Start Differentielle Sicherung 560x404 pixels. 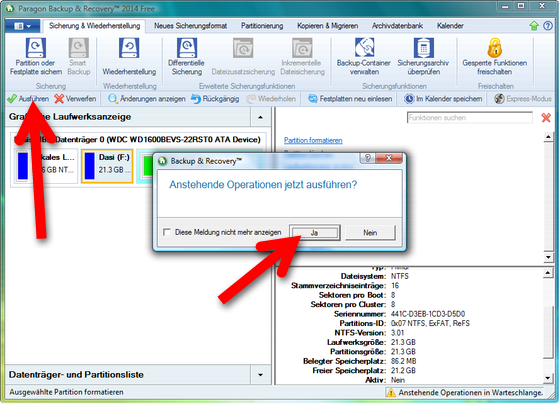coord(186,57)
